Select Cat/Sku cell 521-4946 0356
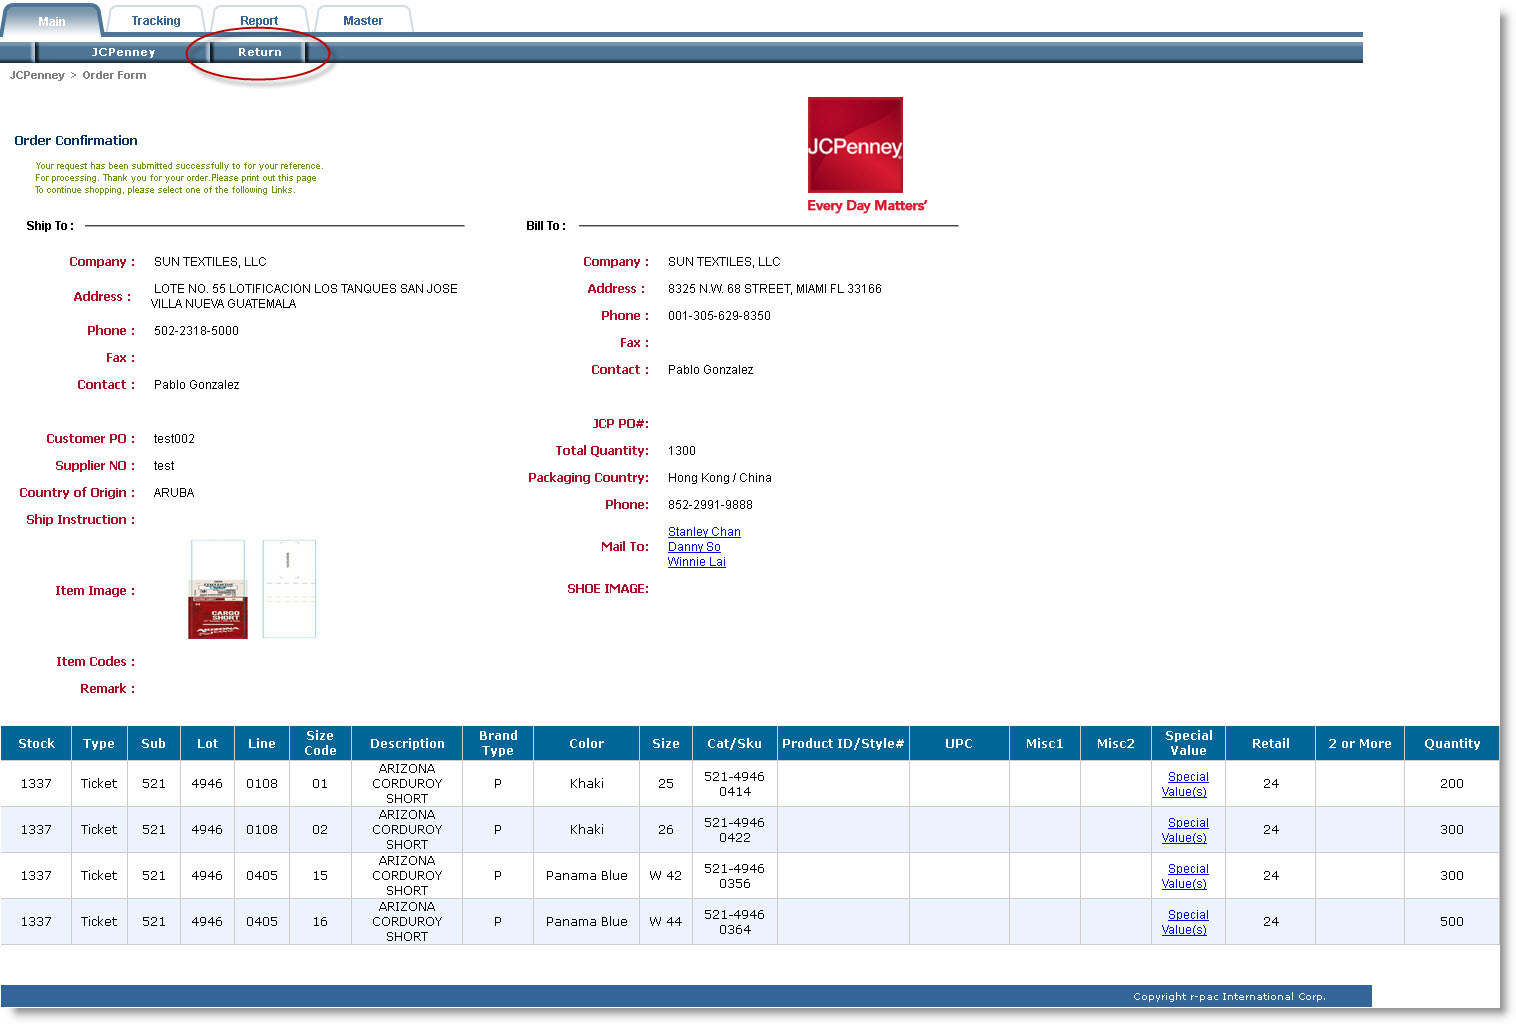 pos(734,876)
